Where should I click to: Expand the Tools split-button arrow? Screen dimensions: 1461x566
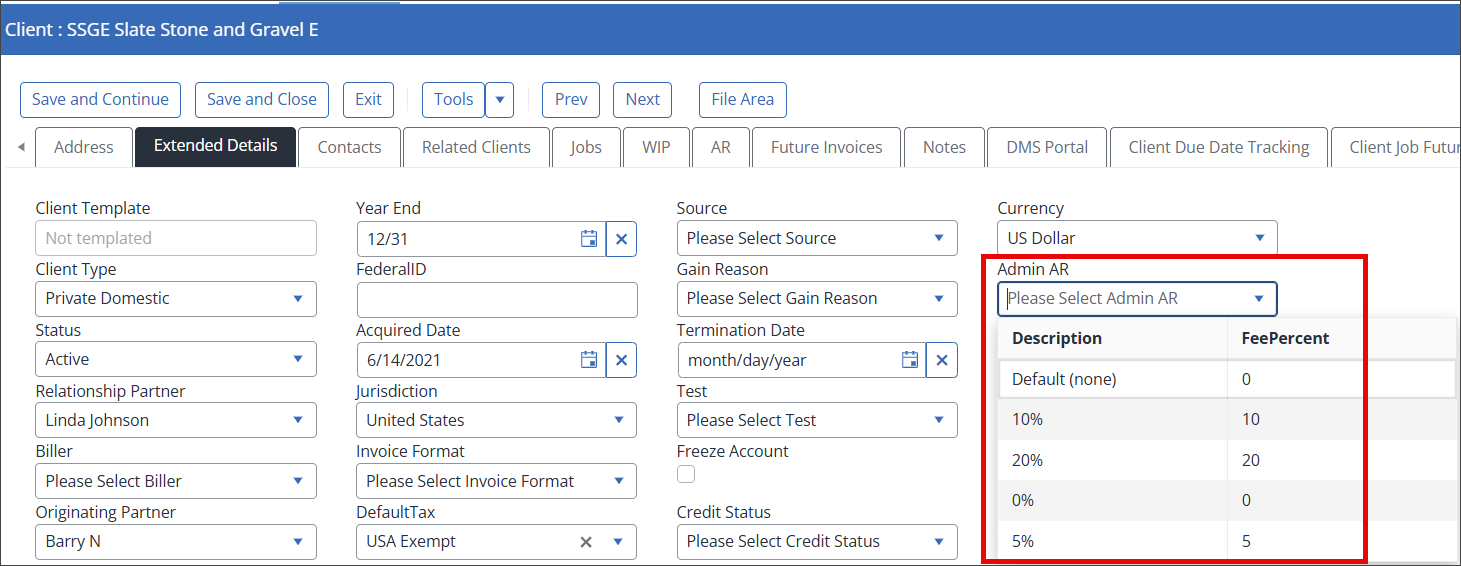point(499,100)
